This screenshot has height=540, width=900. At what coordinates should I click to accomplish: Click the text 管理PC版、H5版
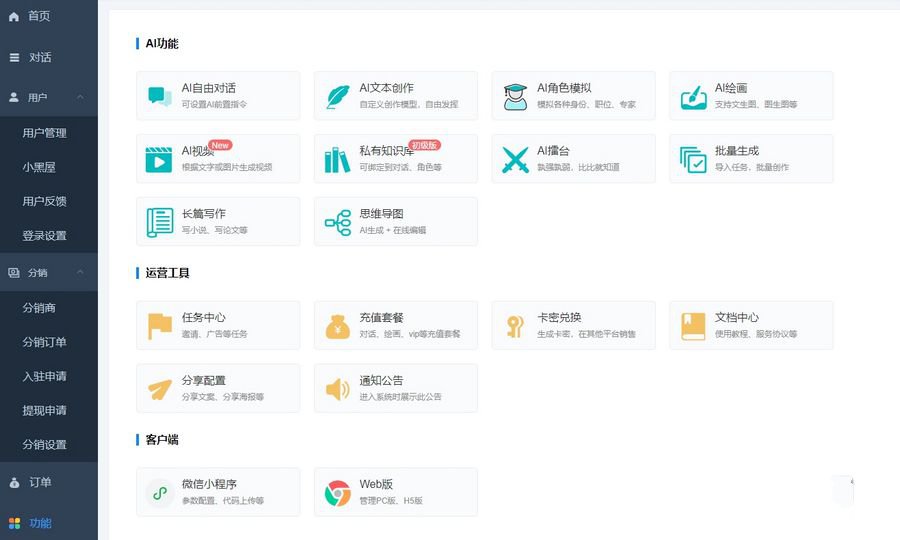pyautogui.click(x=391, y=501)
